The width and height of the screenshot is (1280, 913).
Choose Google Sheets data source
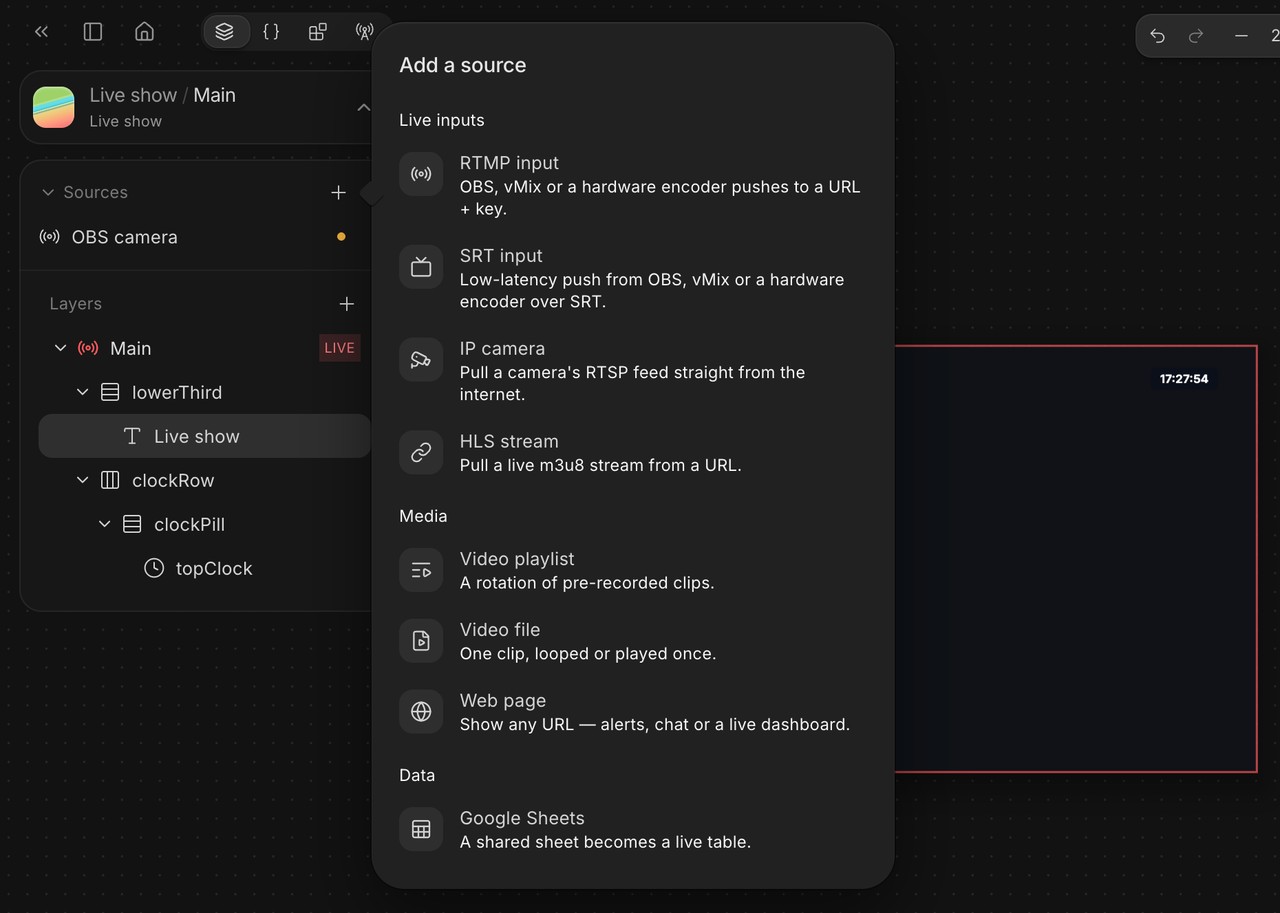tap(632, 830)
